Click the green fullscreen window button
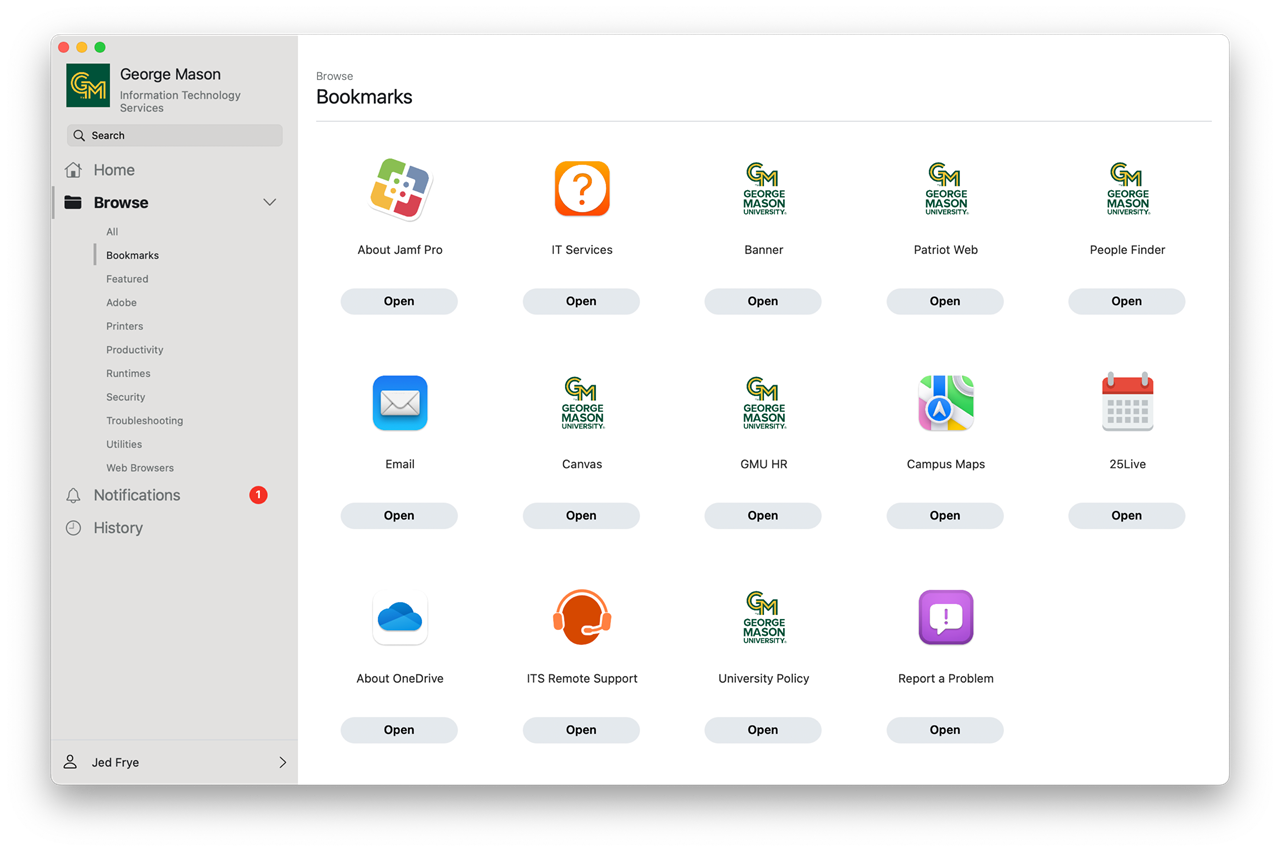 [100, 47]
